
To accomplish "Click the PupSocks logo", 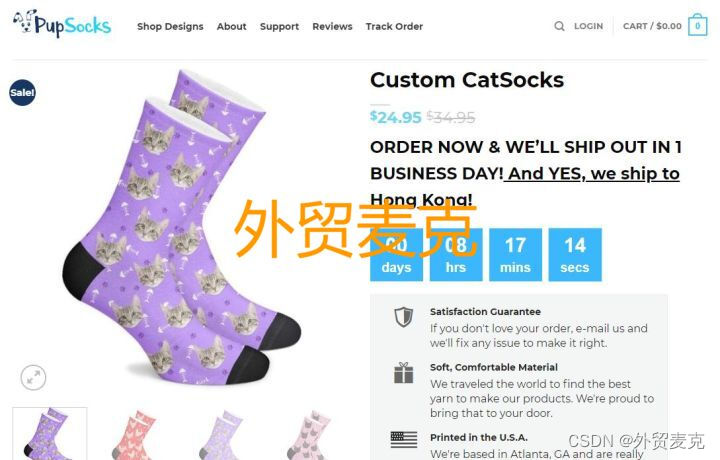I will tap(62, 24).
